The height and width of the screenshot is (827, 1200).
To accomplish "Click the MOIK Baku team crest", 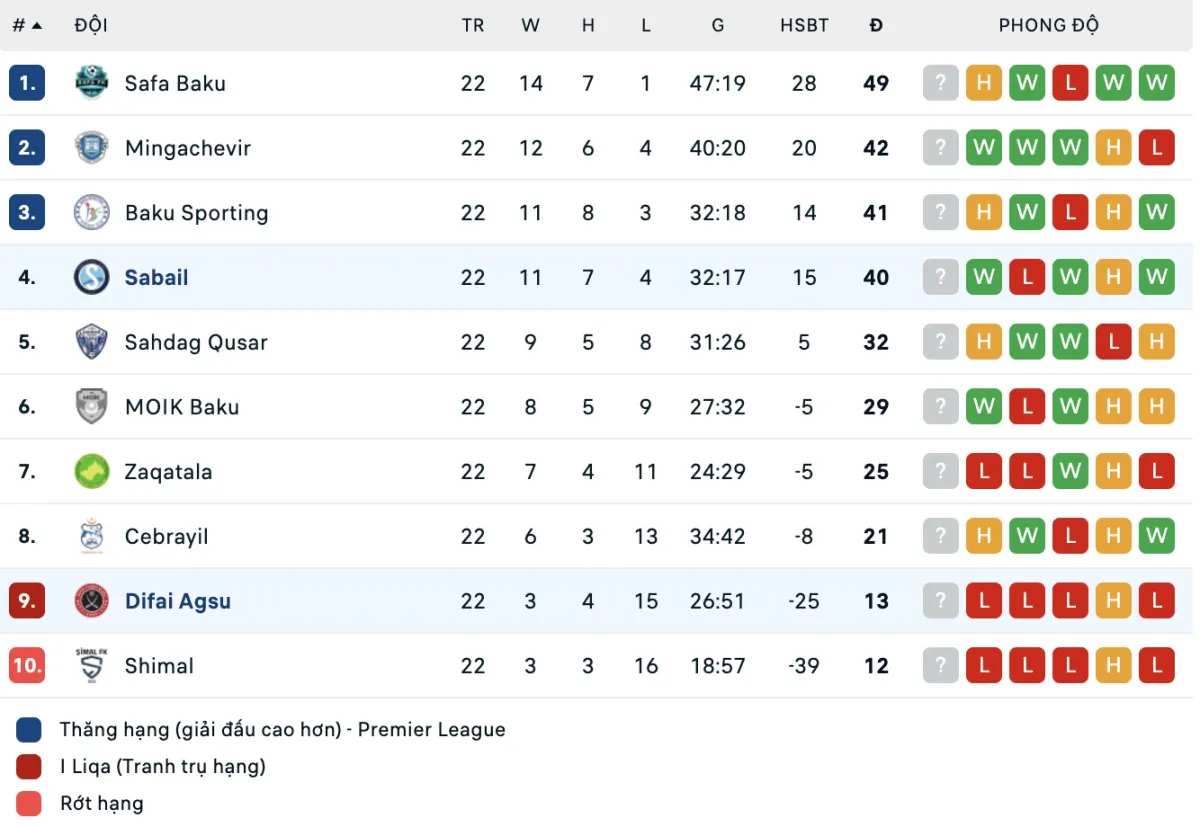I will tap(92, 407).
